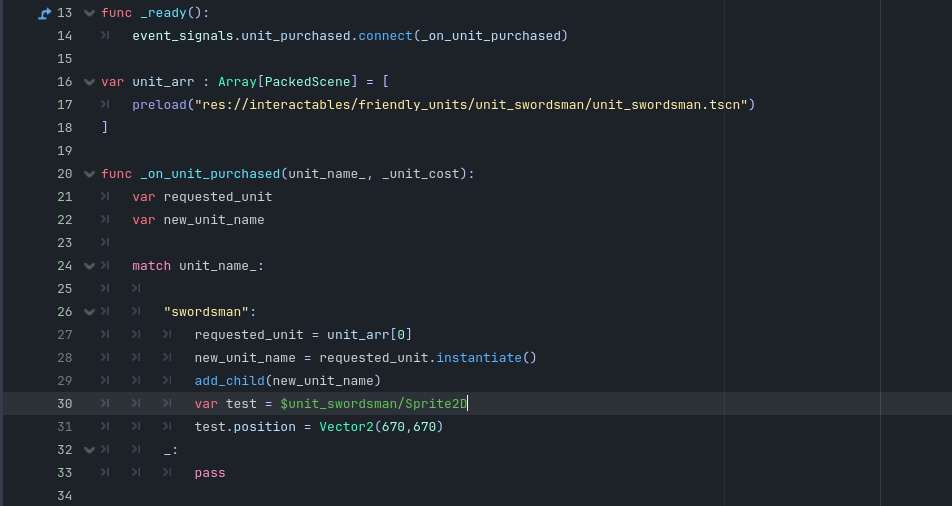
Task: Collapse the "swordsman" match case
Action: click(x=90, y=312)
